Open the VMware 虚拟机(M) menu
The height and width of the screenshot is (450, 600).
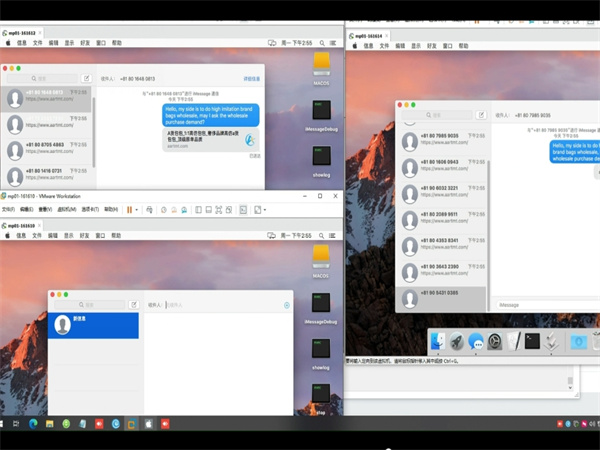(x=68, y=210)
